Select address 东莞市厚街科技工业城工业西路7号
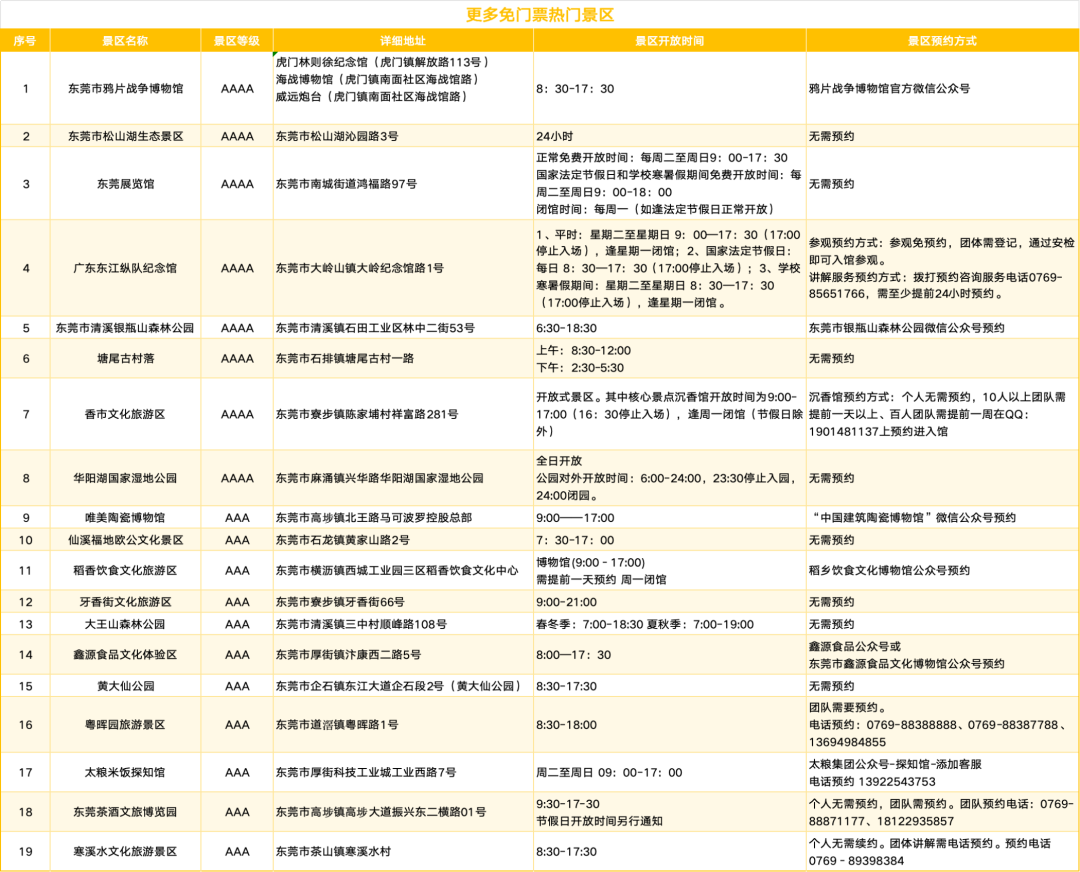 pos(366,772)
